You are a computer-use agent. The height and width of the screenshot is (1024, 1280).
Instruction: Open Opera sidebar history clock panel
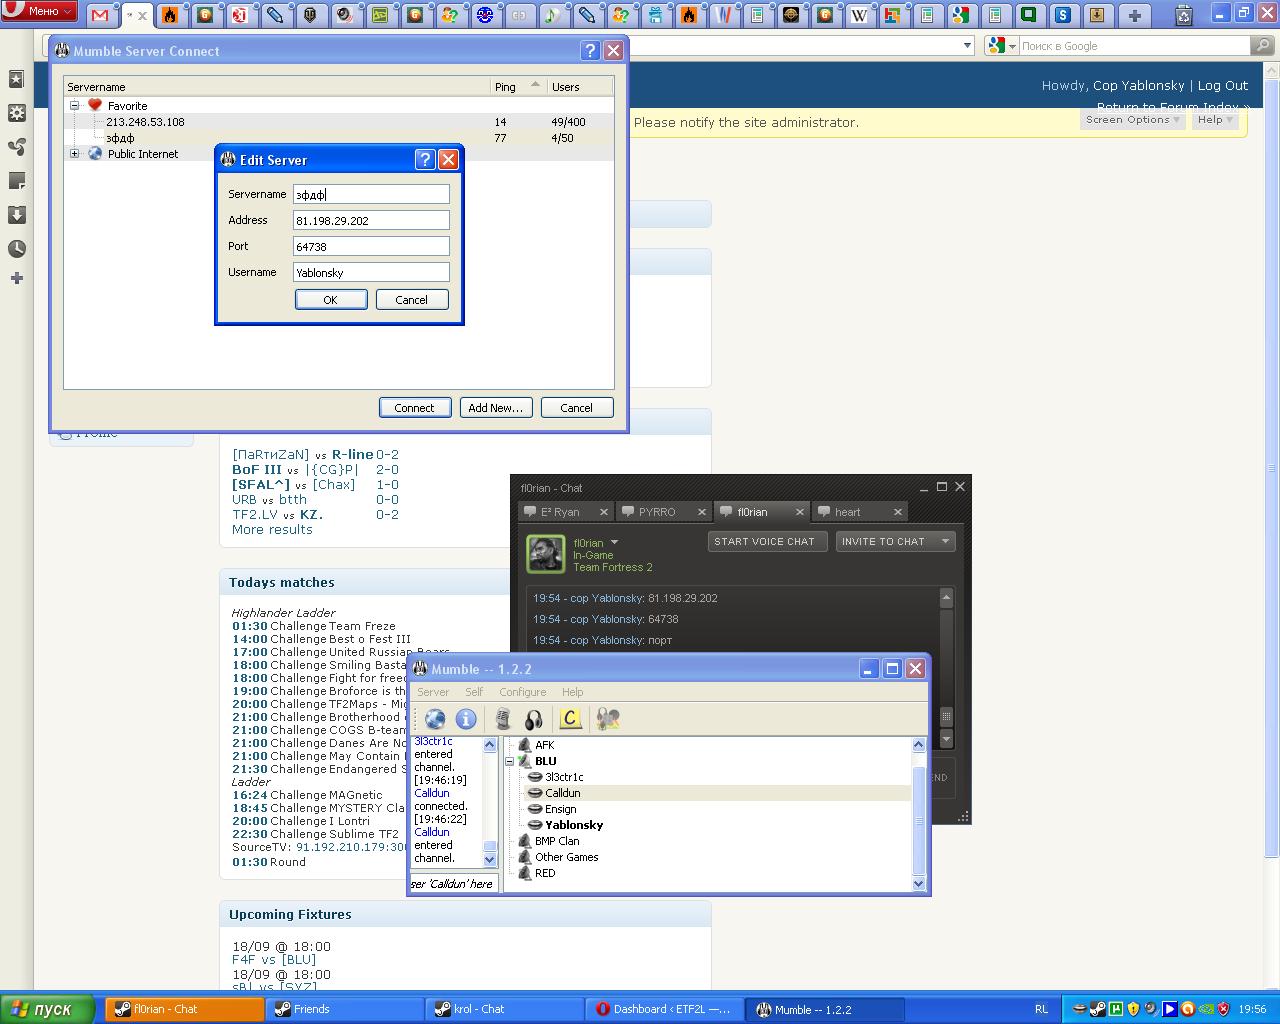click(x=17, y=249)
